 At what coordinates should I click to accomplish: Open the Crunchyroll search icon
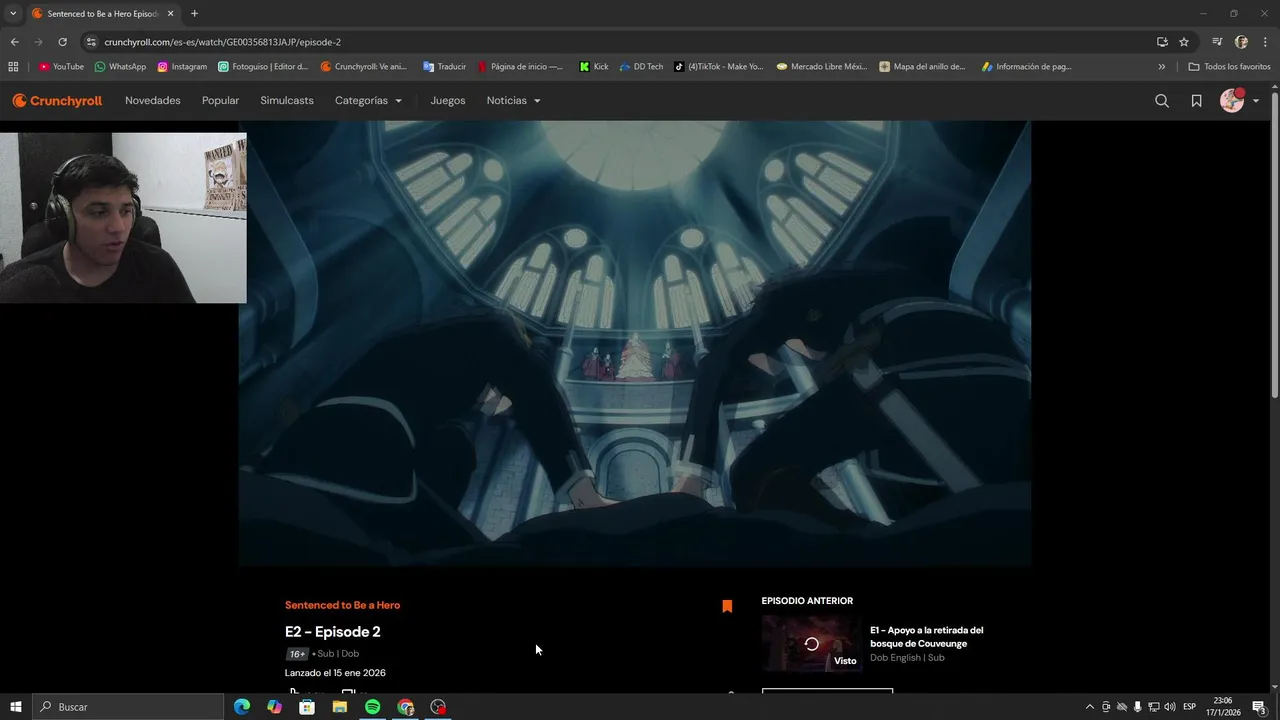[1162, 101]
